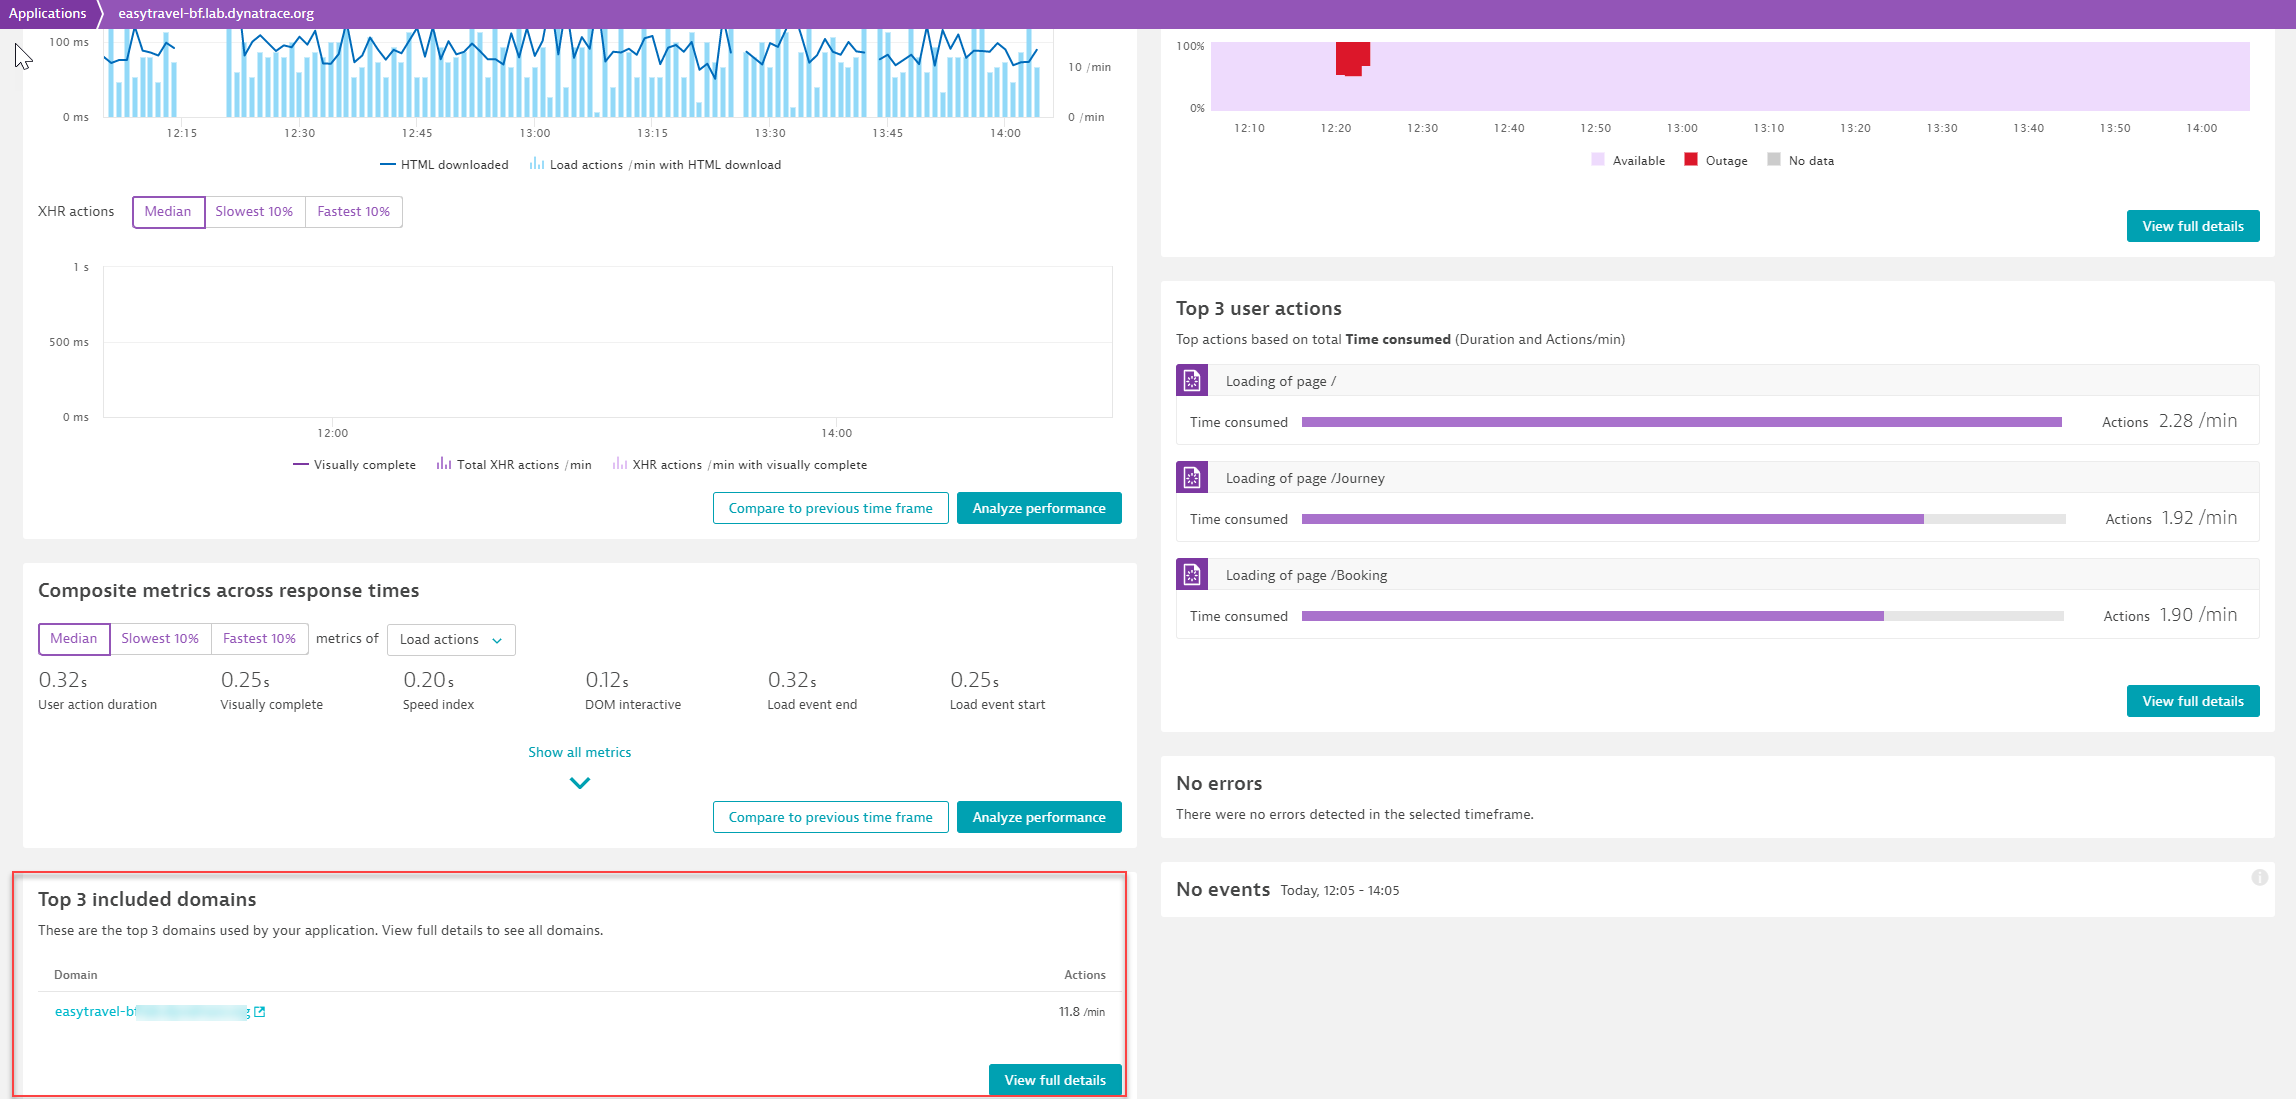
Task: Open external link icon beside easytravel domain
Action: click(260, 1012)
